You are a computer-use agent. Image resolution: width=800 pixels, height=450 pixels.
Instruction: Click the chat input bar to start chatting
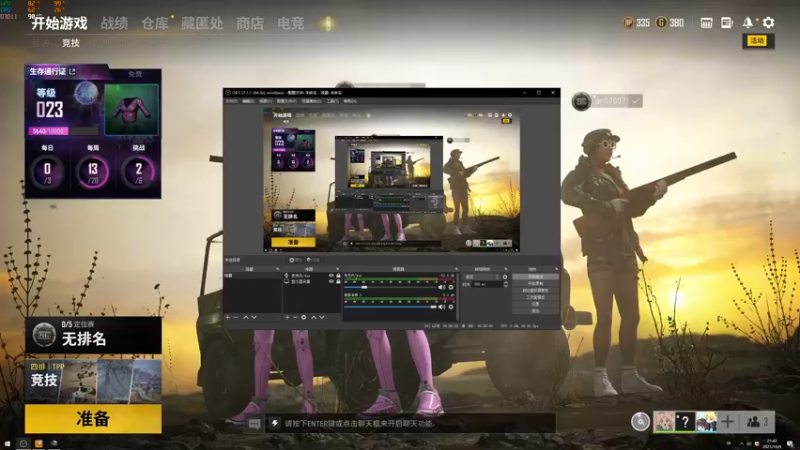(x=408, y=423)
